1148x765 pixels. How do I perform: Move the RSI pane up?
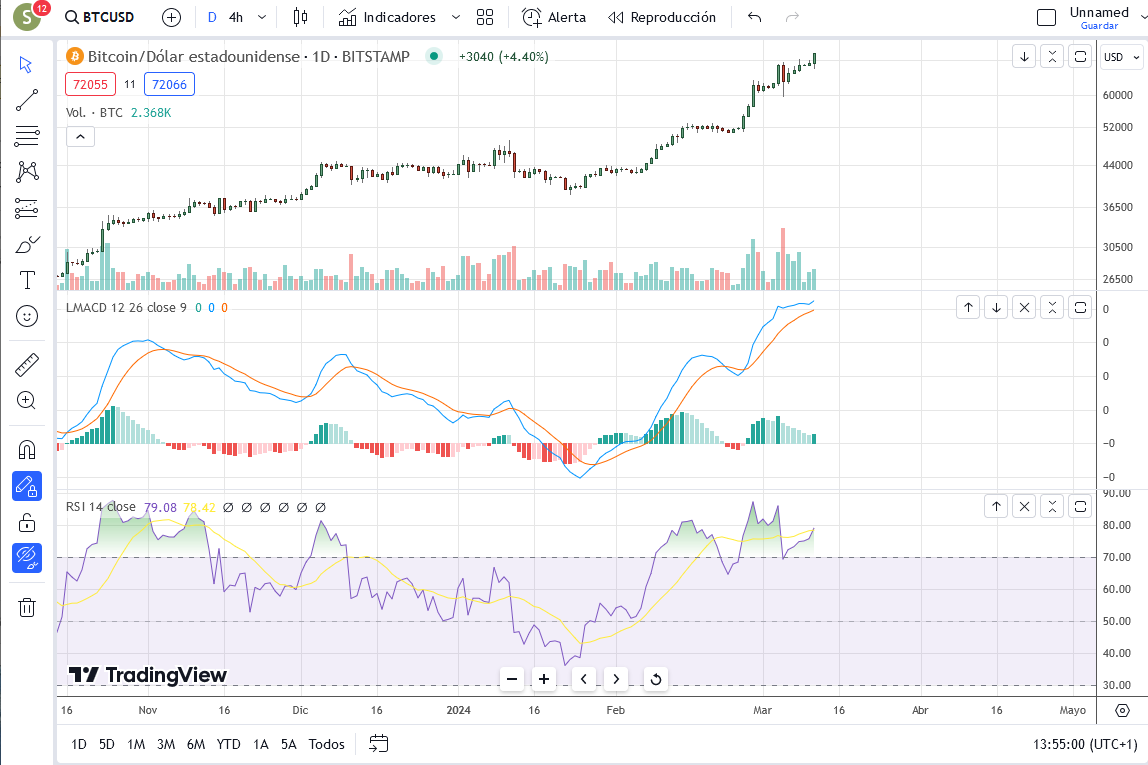tap(996, 507)
